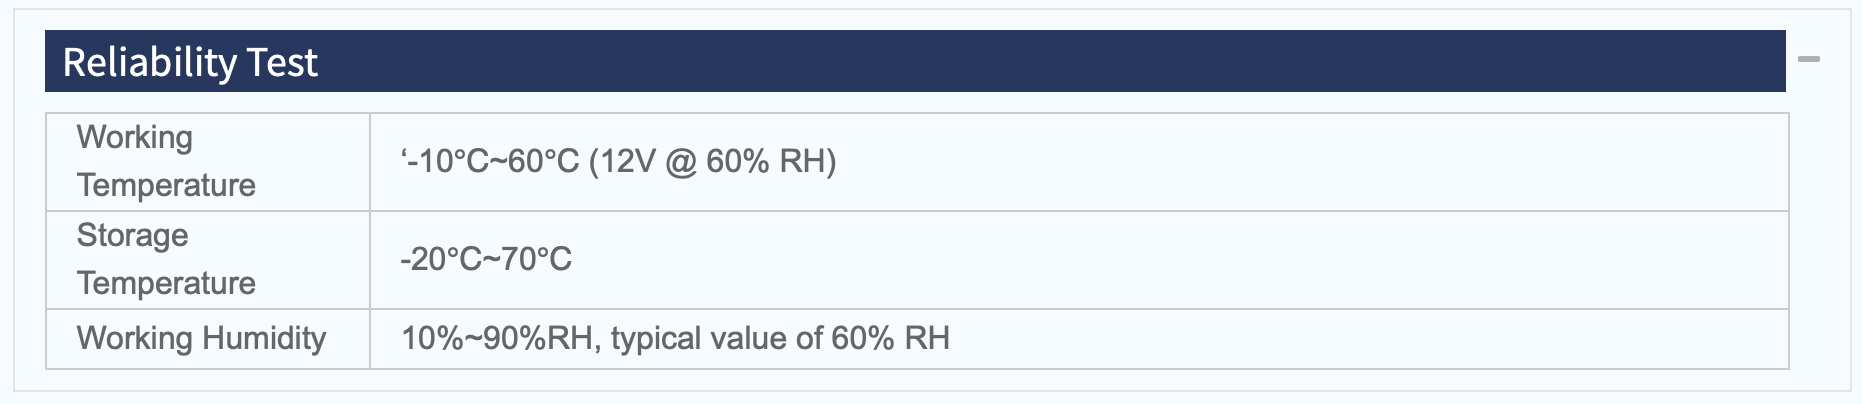Click the 70°C figure in storage row
This screenshot has width=1862, height=404.
pos(536,259)
